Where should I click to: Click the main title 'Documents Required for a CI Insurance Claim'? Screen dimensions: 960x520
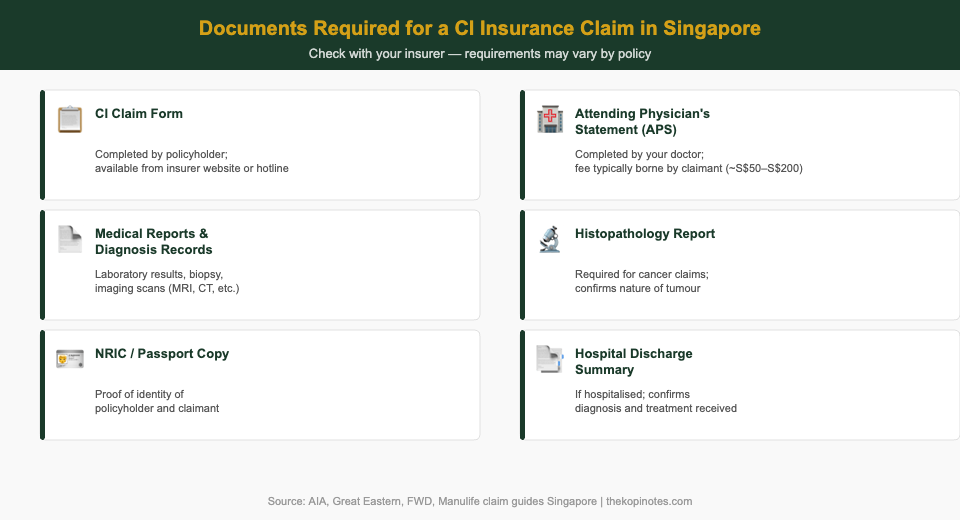(x=479, y=28)
